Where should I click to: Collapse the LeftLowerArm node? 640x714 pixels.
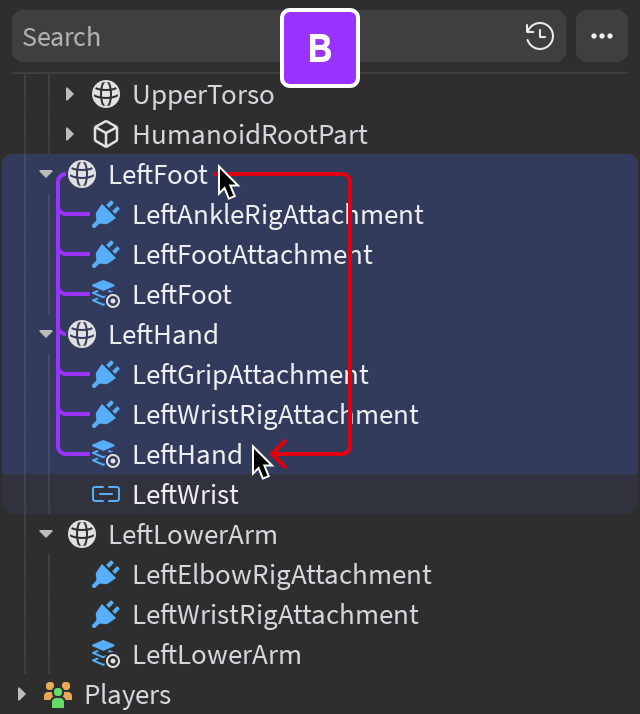[x=45, y=534]
